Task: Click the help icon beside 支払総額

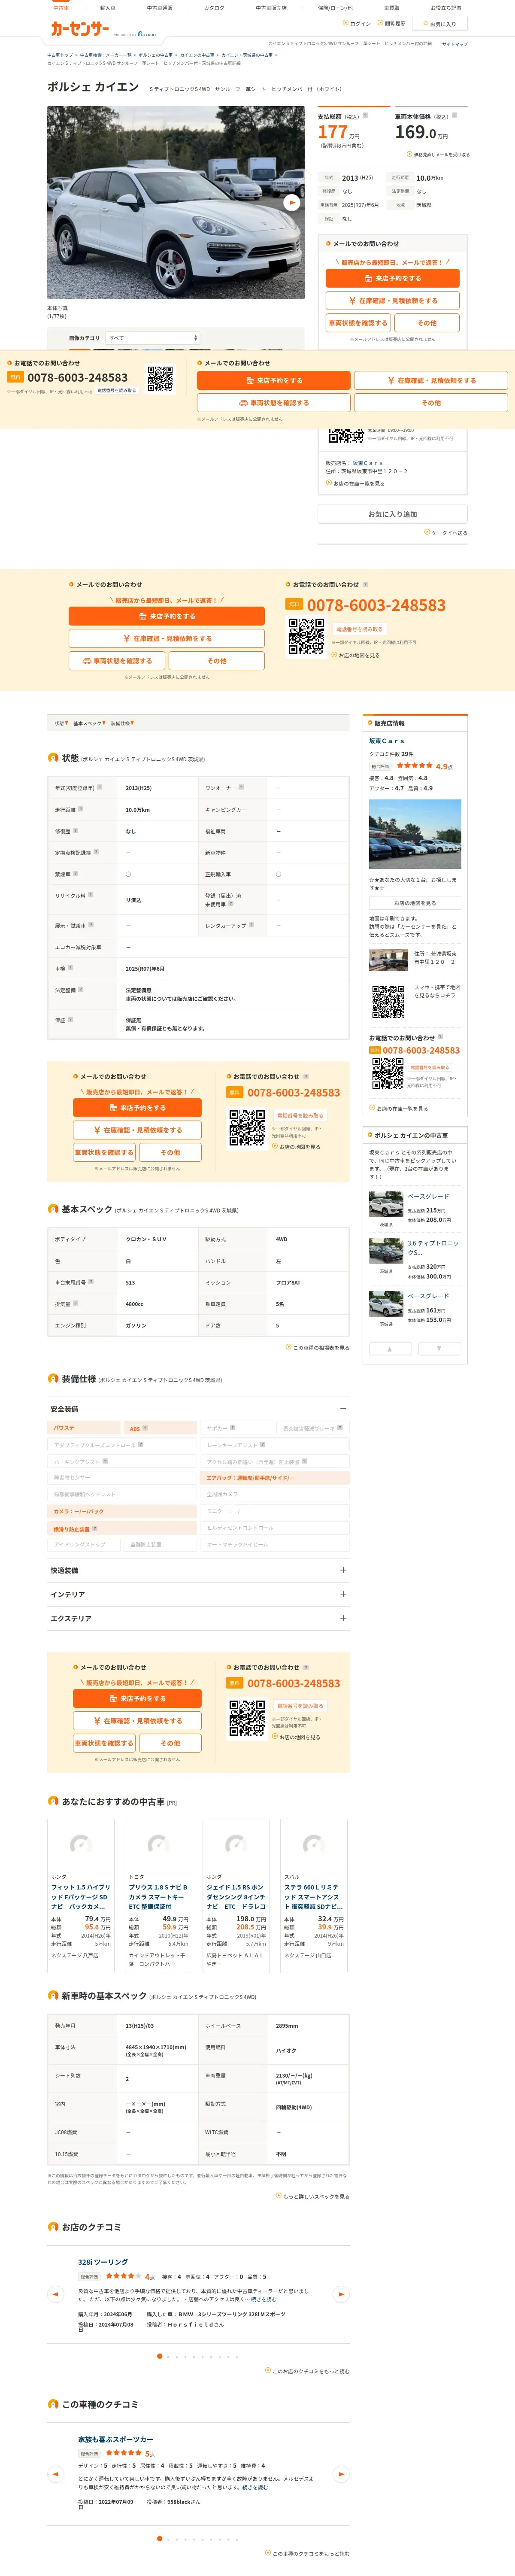Action: [365, 115]
